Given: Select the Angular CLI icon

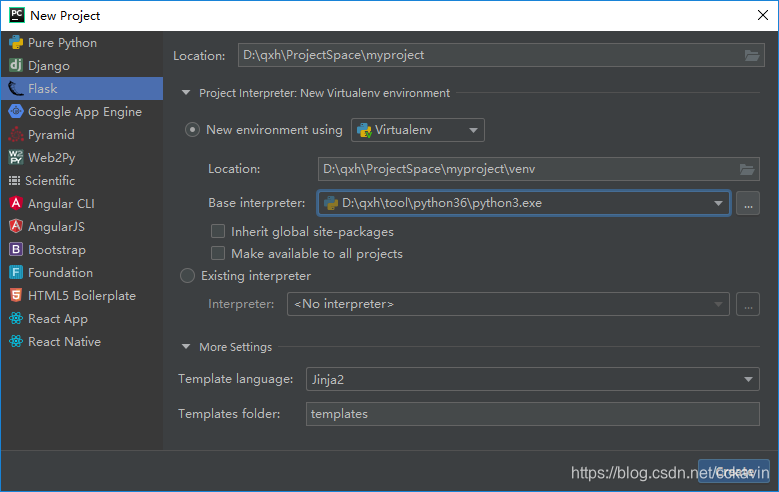Looking at the screenshot, I should pyautogui.click(x=16, y=203).
